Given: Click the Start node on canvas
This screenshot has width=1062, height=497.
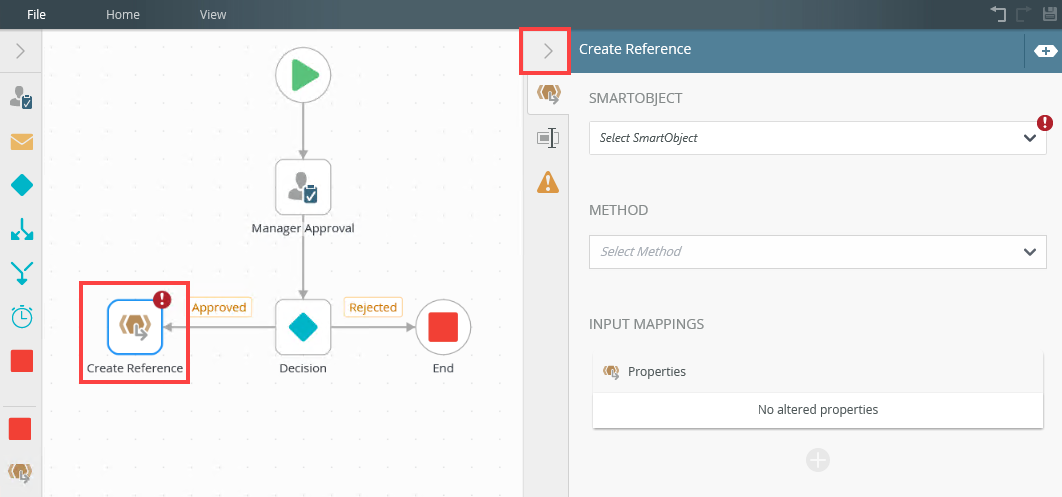Looking at the screenshot, I should [x=303, y=76].
